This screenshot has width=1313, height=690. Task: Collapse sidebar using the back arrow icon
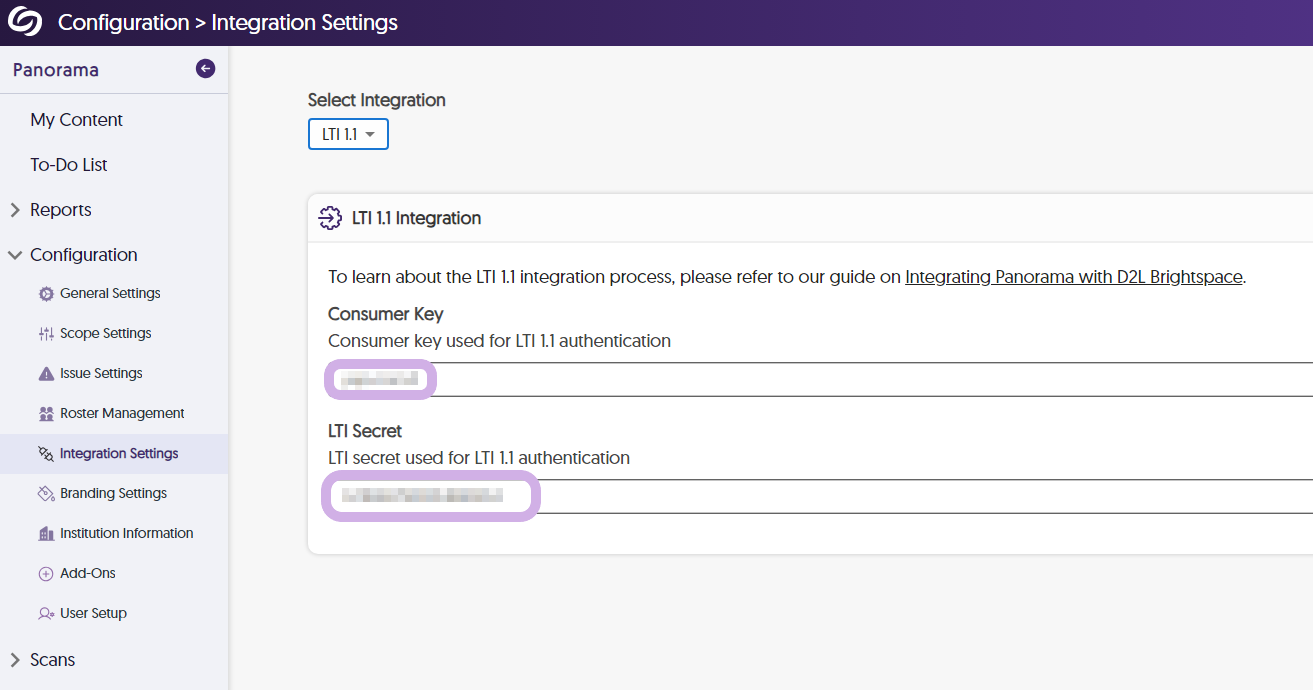(x=205, y=69)
